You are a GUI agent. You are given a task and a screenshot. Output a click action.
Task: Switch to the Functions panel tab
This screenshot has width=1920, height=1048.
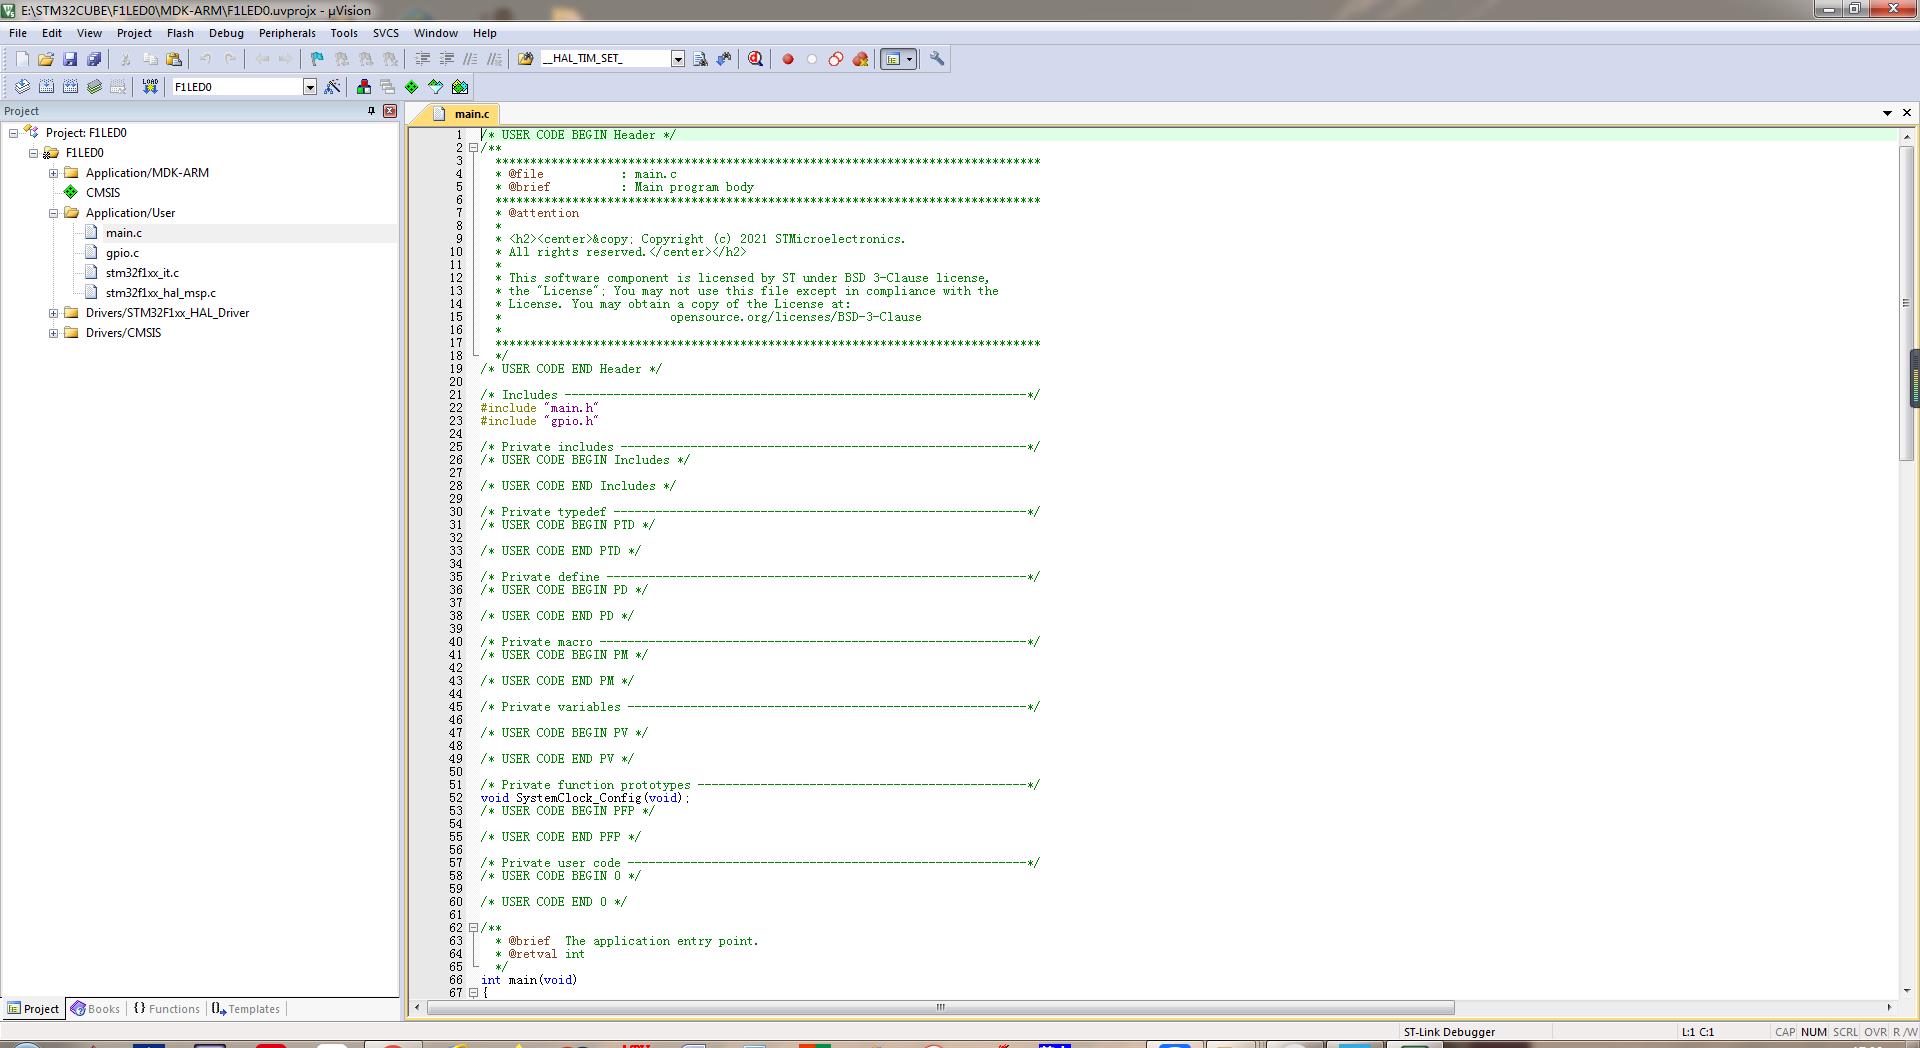pos(166,1009)
